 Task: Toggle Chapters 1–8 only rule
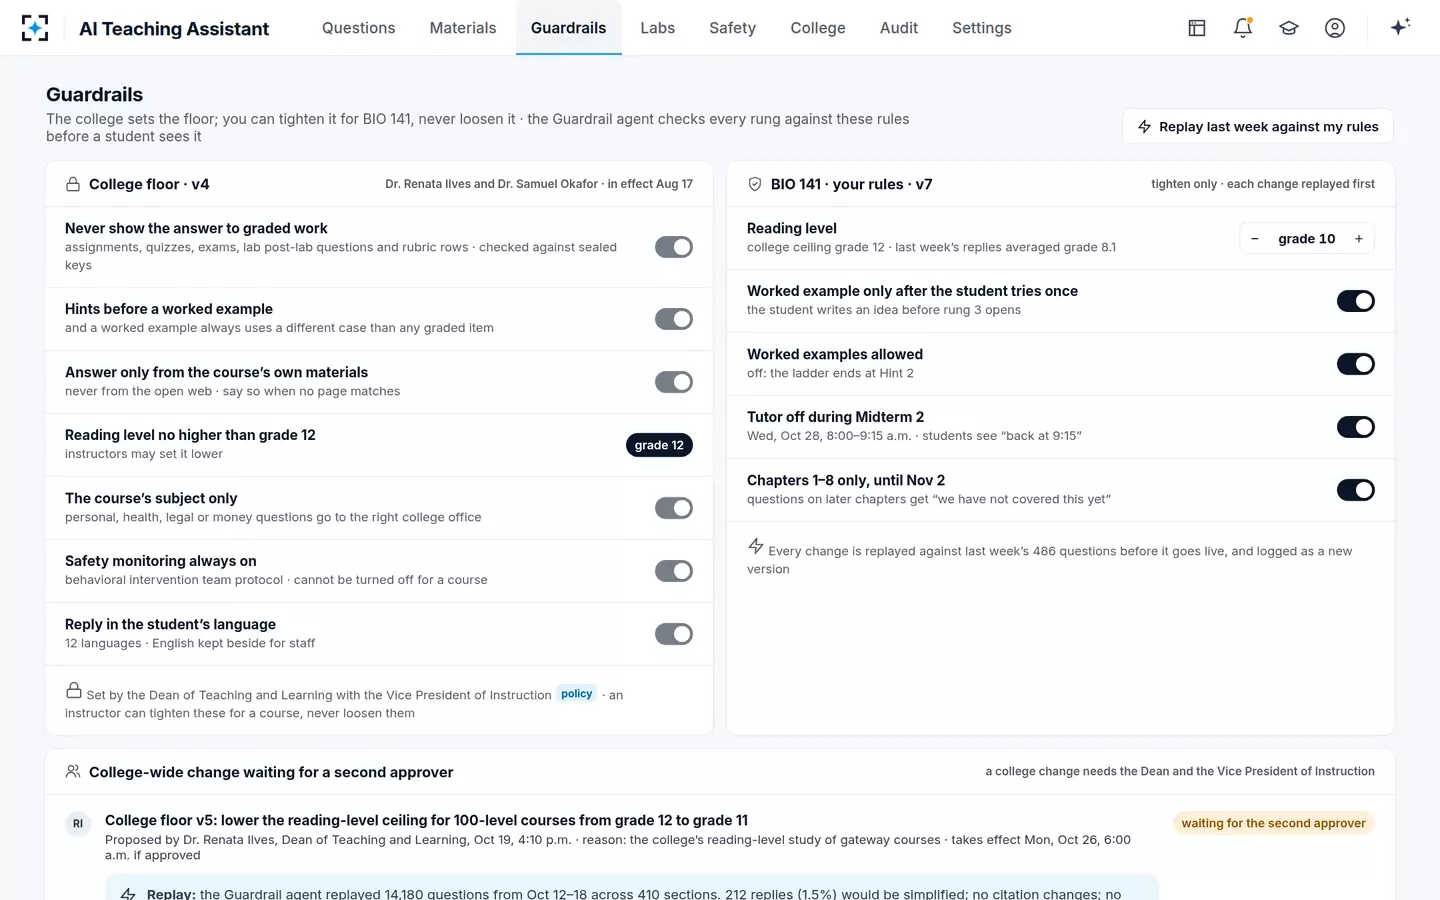(1356, 490)
